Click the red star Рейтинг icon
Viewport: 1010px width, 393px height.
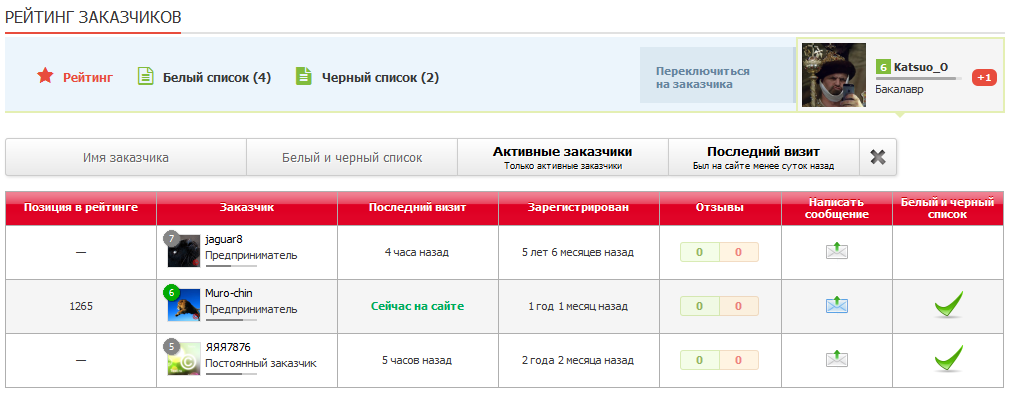click(44, 77)
